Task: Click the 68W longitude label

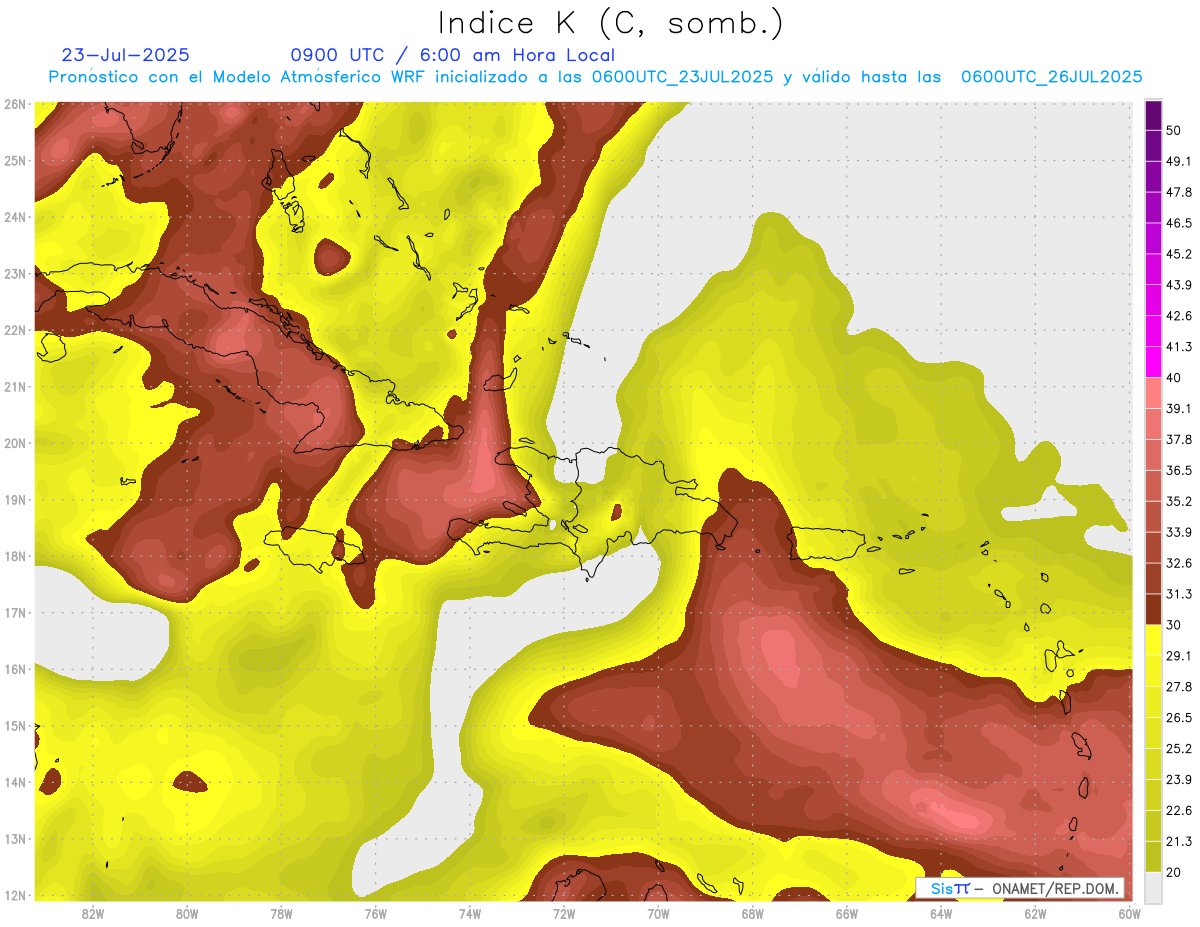Action: coord(752,913)
